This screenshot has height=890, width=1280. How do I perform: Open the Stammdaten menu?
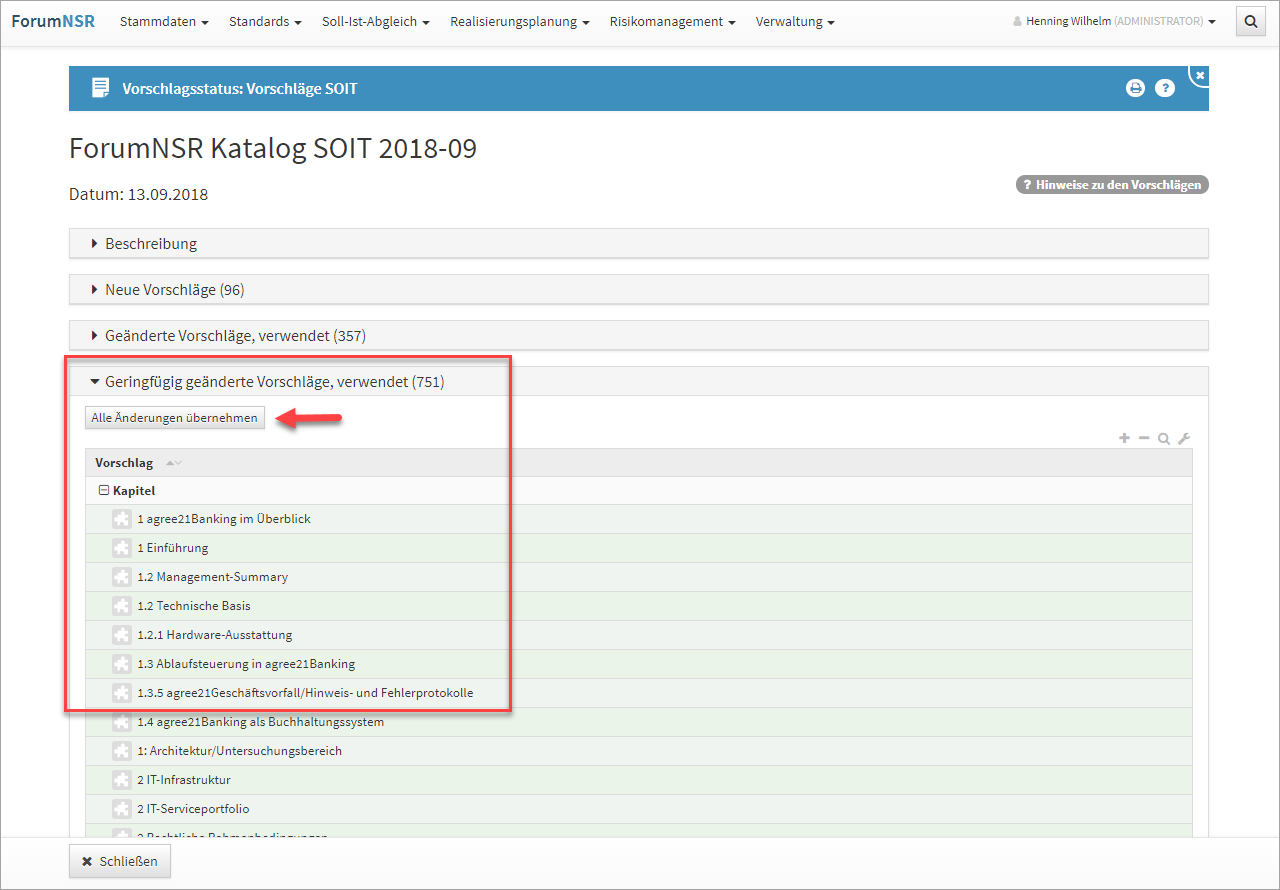tap(164, 22)
